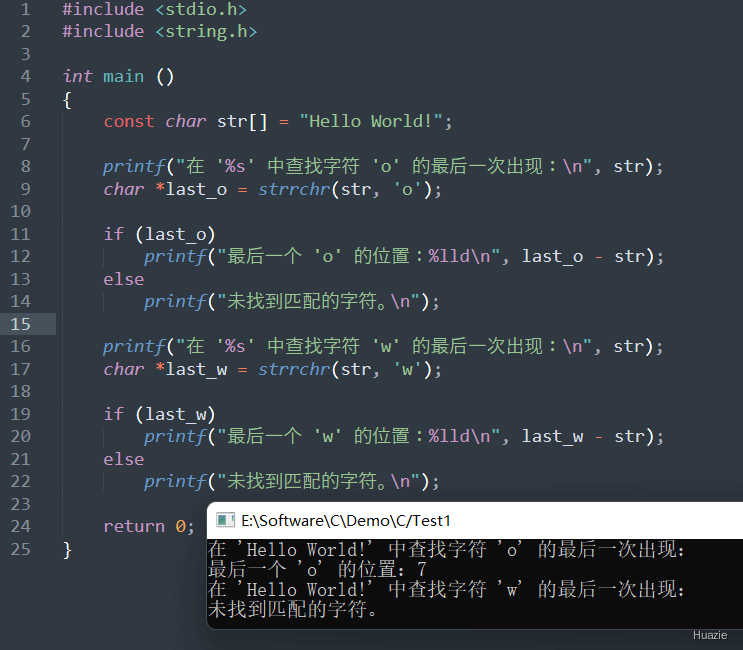
Task: Select the console title text E:\Software\C\Demo\C/Test1
Action: point(346,521)
